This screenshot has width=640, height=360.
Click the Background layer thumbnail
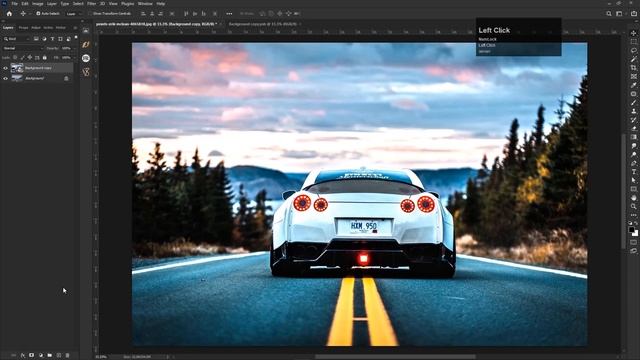click(x=17, y=78)
